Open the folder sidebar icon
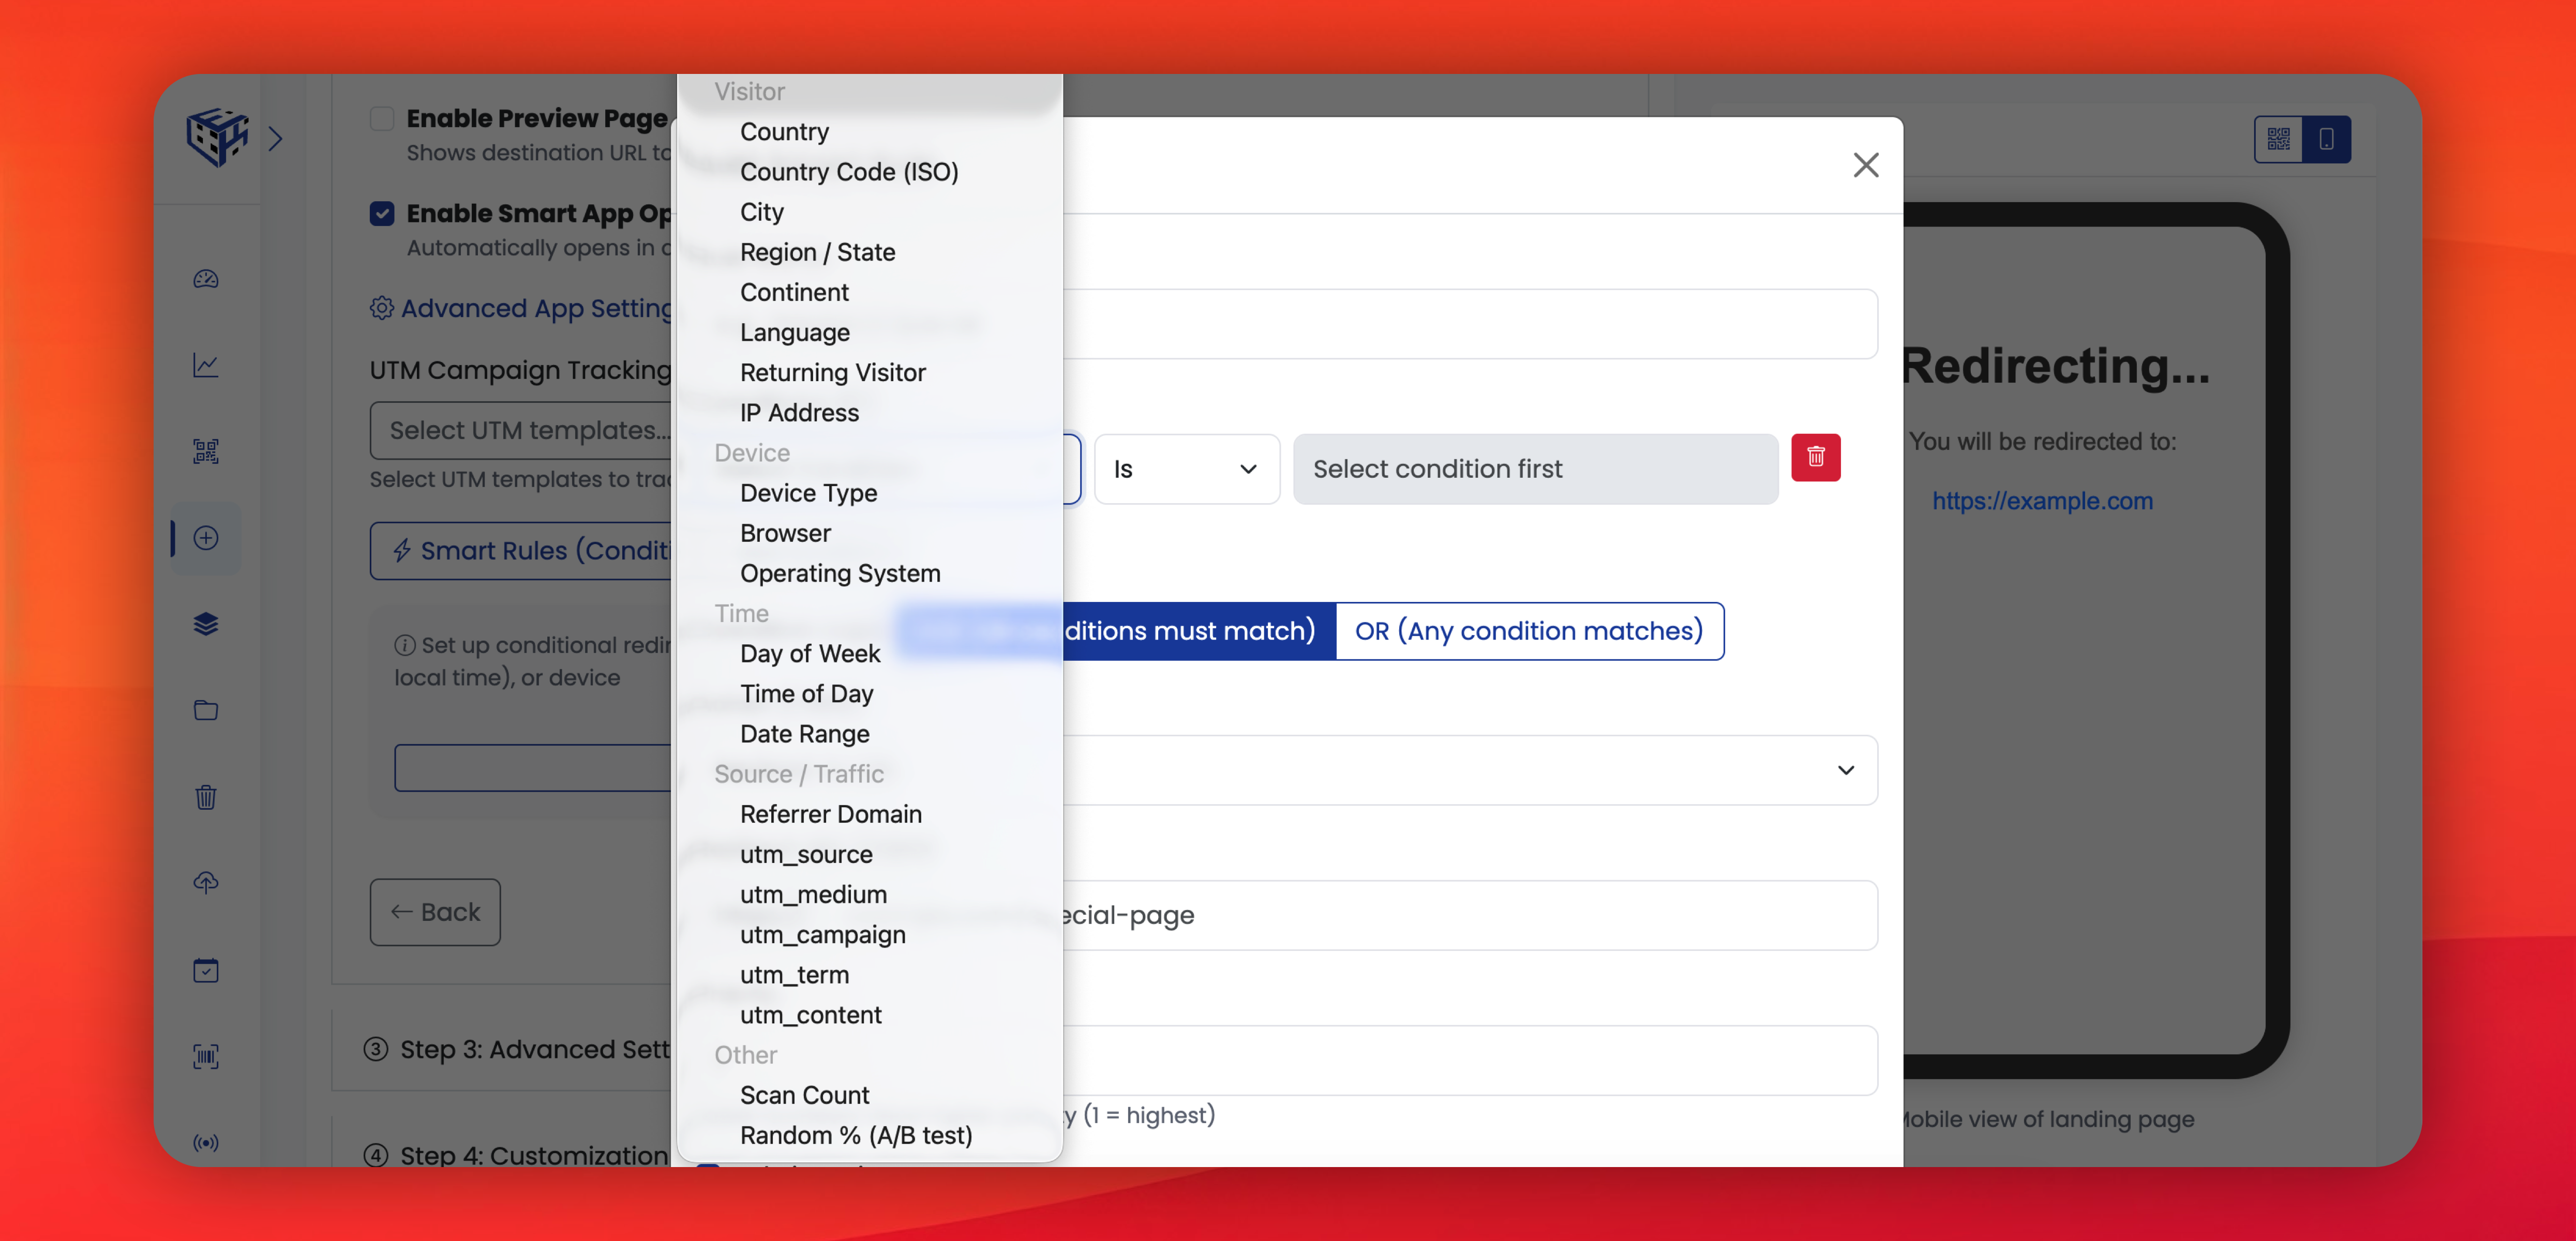Image resolution: width=2576 pixels, height=1241 pixels. (x=206, y=710)
